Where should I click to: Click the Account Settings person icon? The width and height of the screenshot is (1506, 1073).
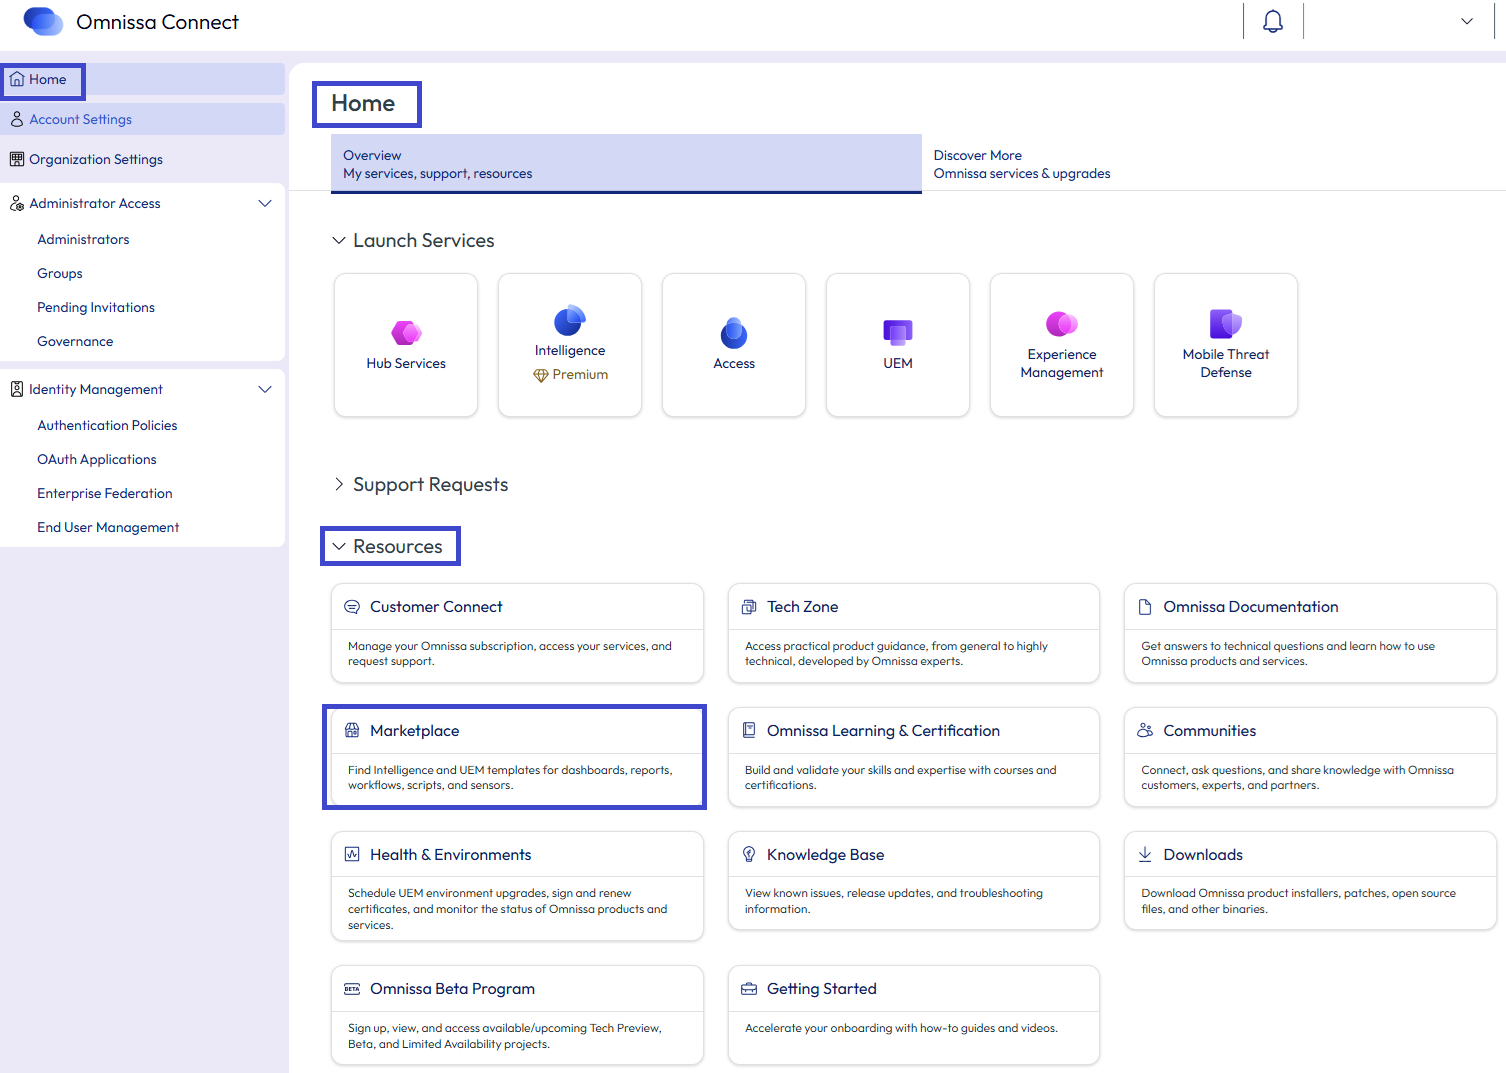point(17,119)
